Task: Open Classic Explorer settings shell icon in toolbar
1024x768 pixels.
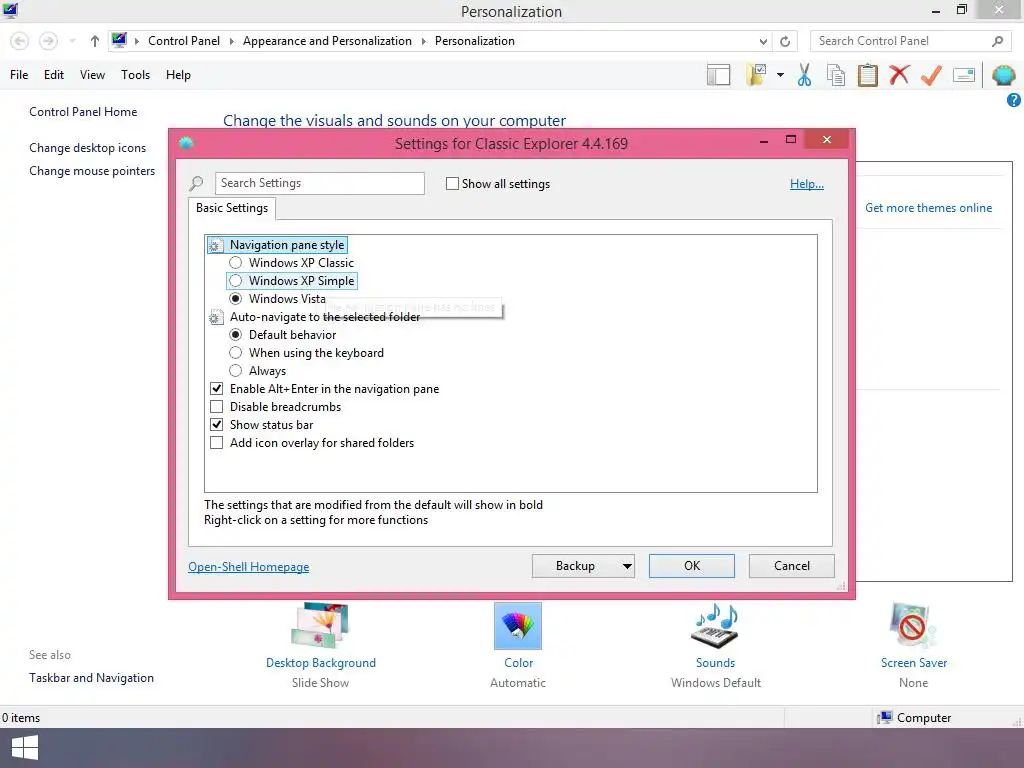Action: point(1004,75)
